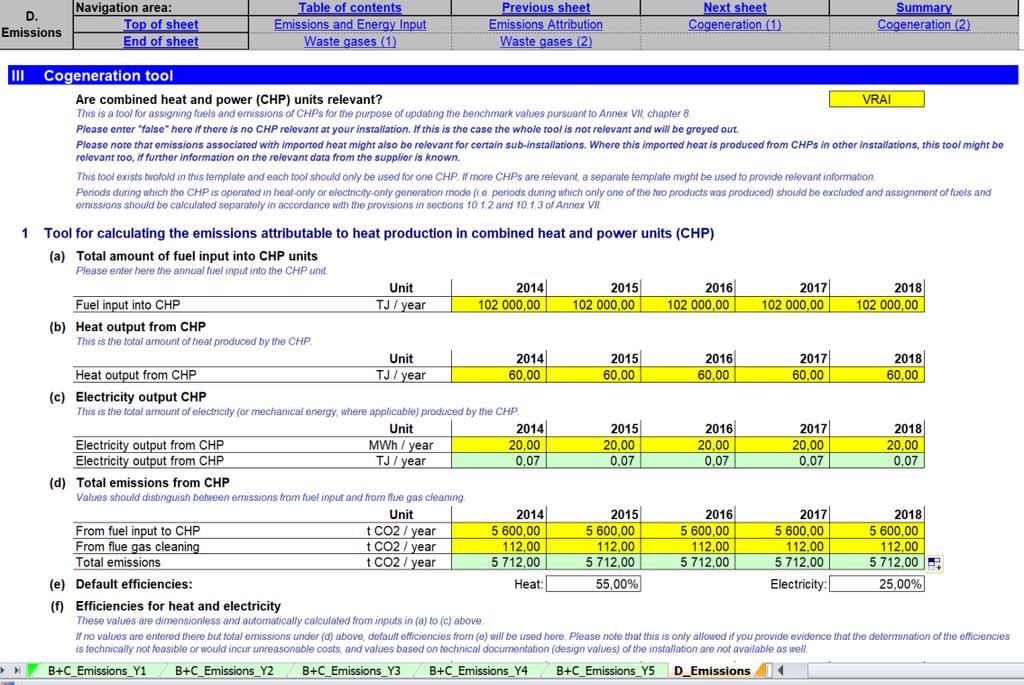Select 2015 Electricity output MWh cell
The width and height of the screenshot is (1024, 685).
tap(594, 445)
